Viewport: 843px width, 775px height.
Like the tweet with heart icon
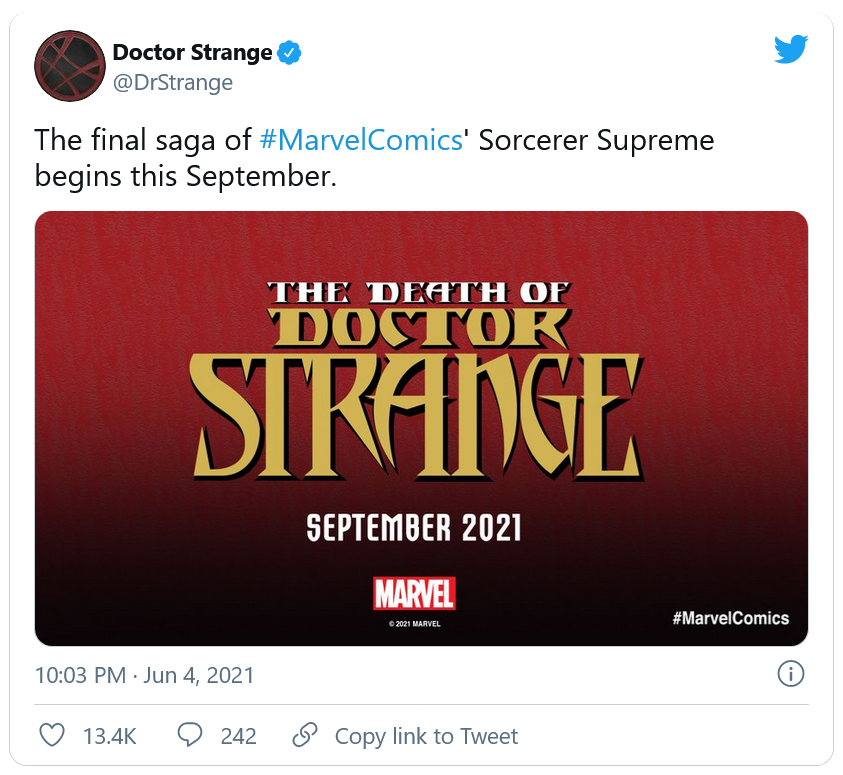tap(52, 736)
